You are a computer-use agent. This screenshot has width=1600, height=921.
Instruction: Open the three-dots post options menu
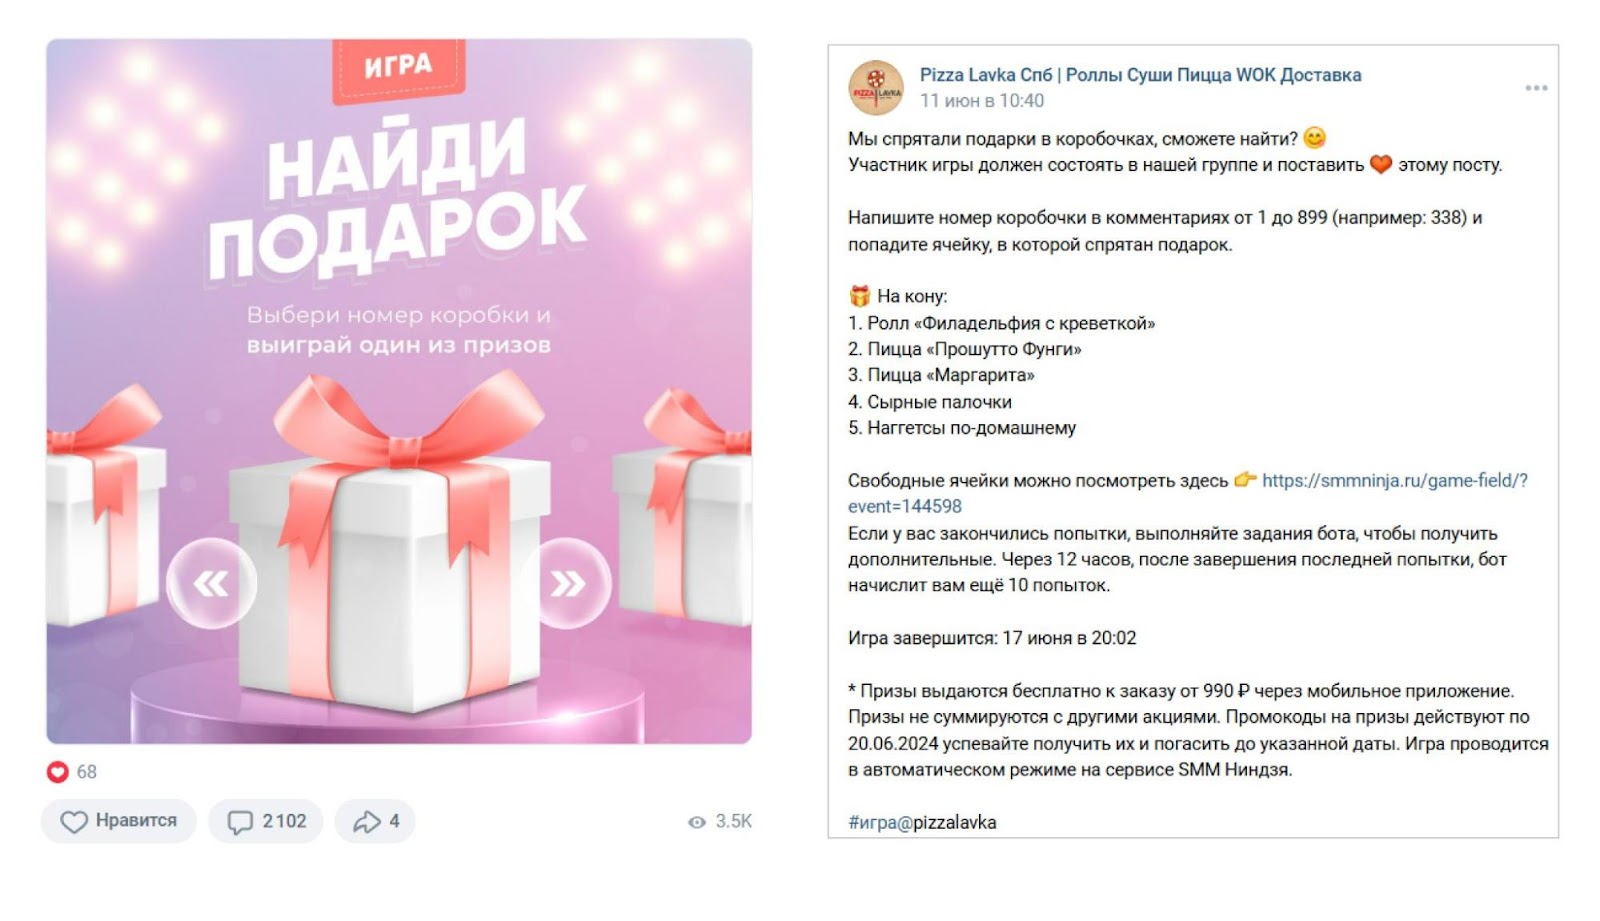tap(1536, 88)
